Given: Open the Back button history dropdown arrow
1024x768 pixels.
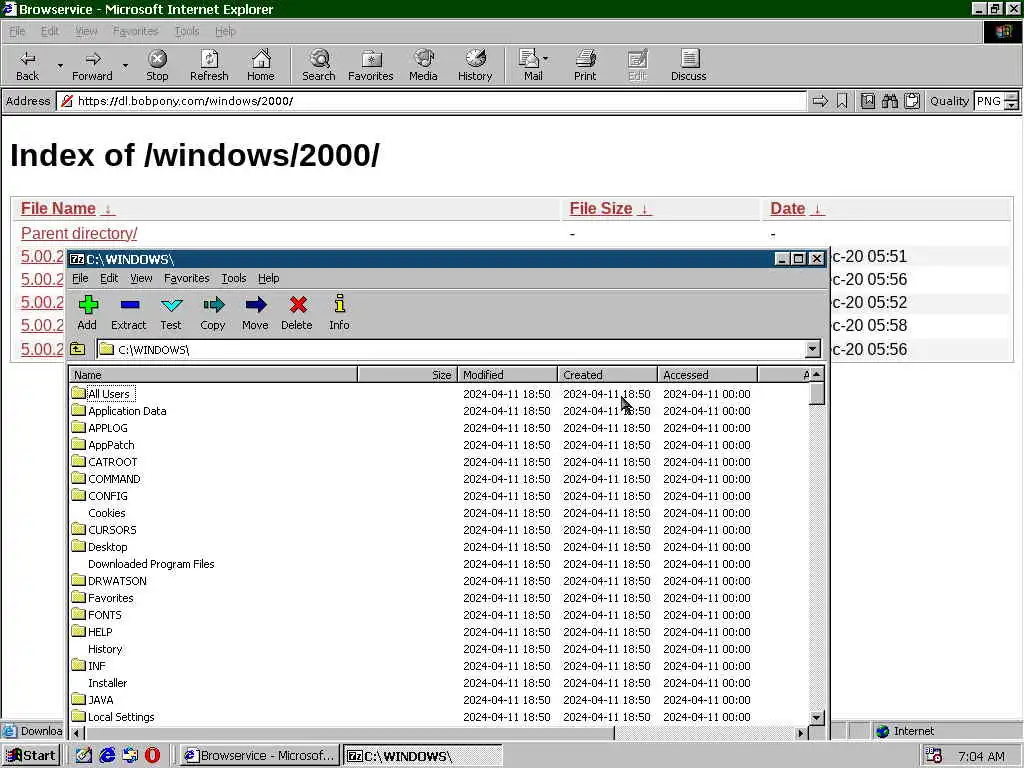Looking at the screenshot, I should [x=60, y=65].
